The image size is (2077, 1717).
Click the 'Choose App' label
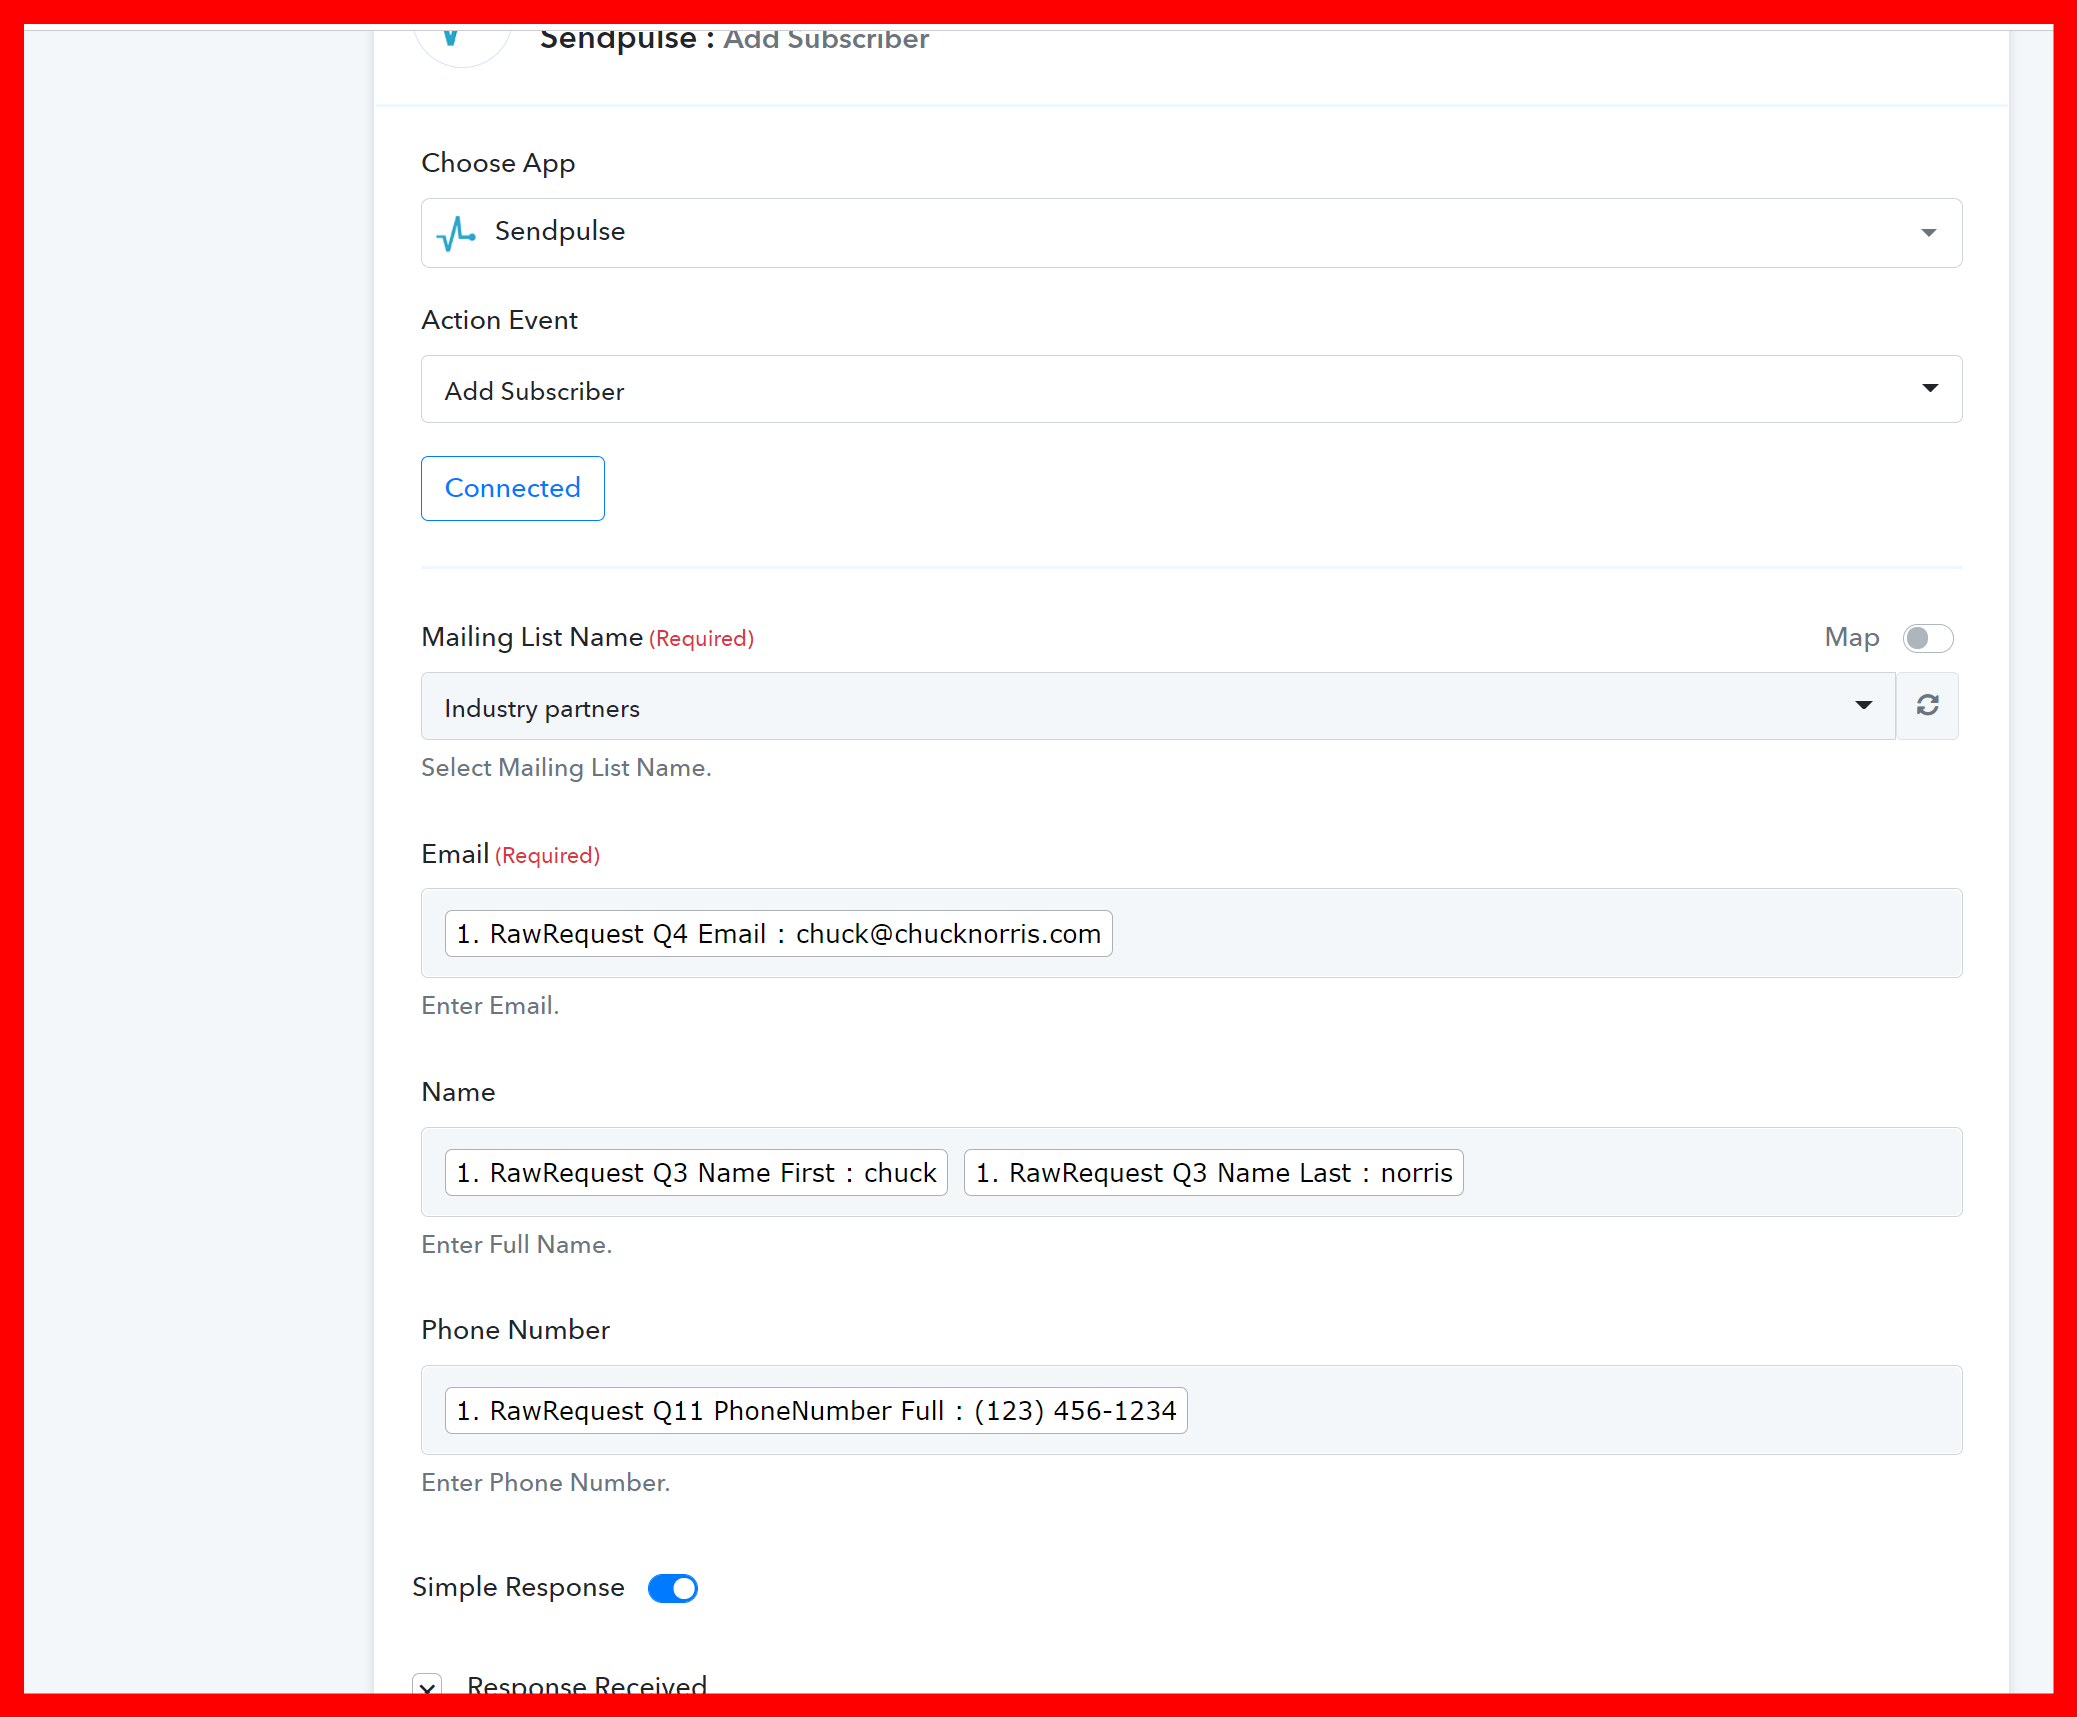(498, 163)
